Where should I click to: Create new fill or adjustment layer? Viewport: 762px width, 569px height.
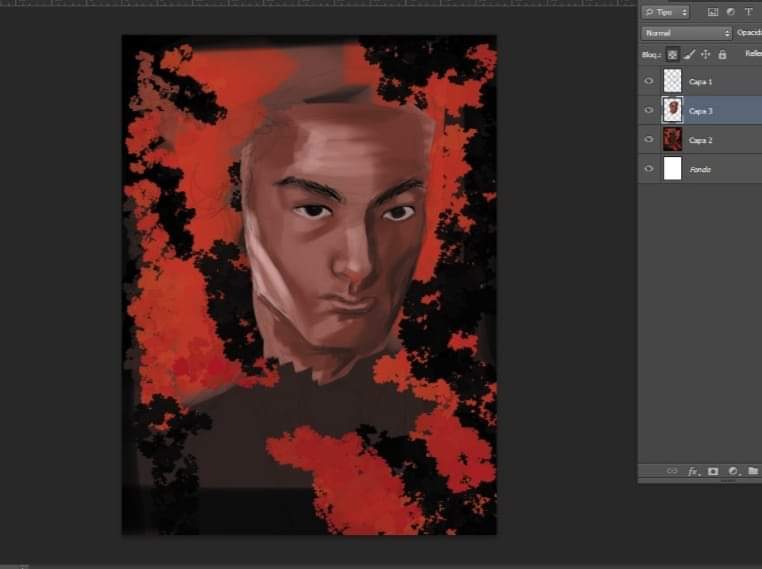pos(733,471)
